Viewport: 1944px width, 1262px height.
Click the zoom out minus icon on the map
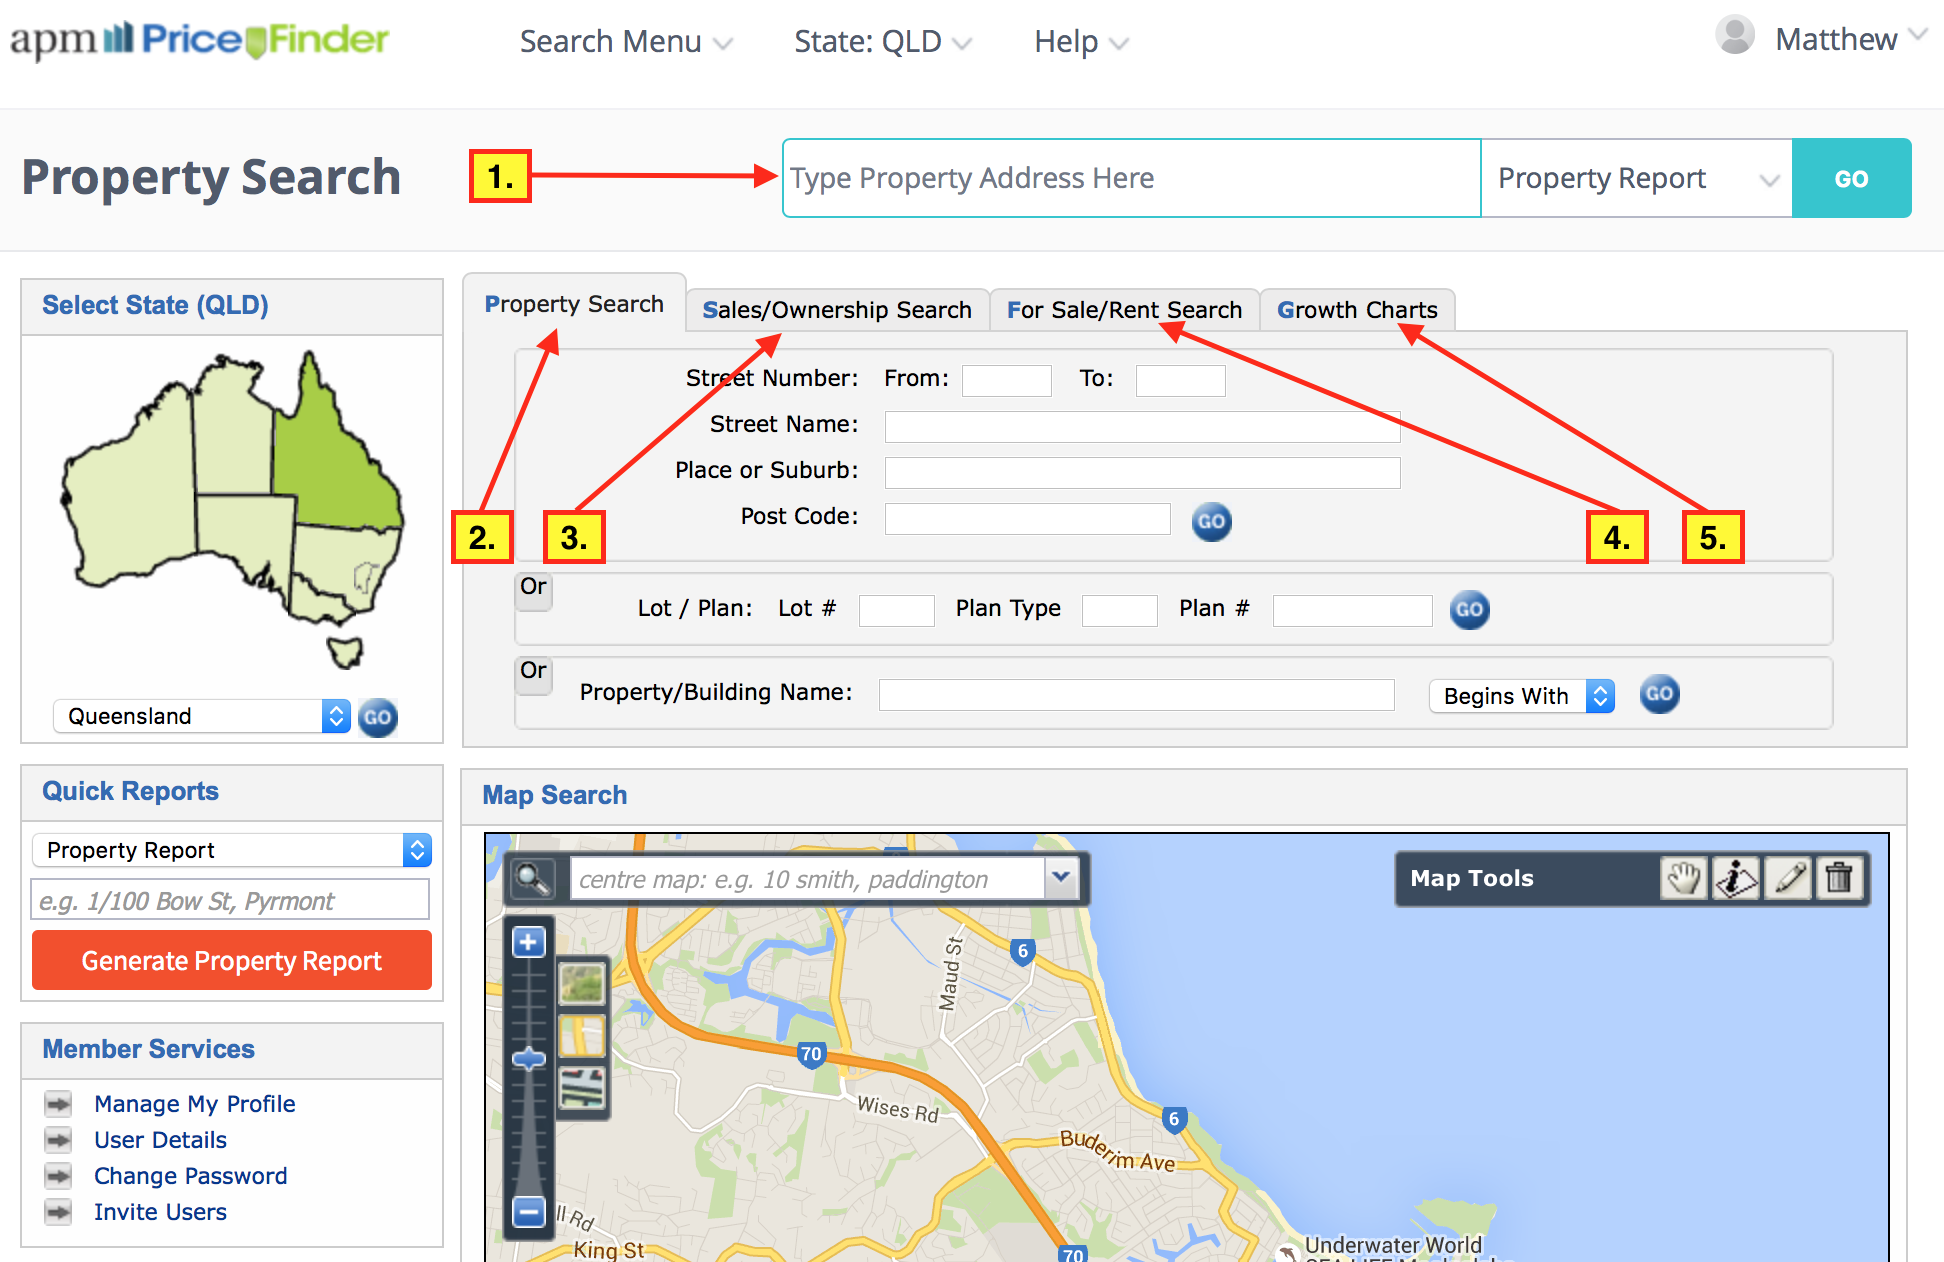(528, 1210)
